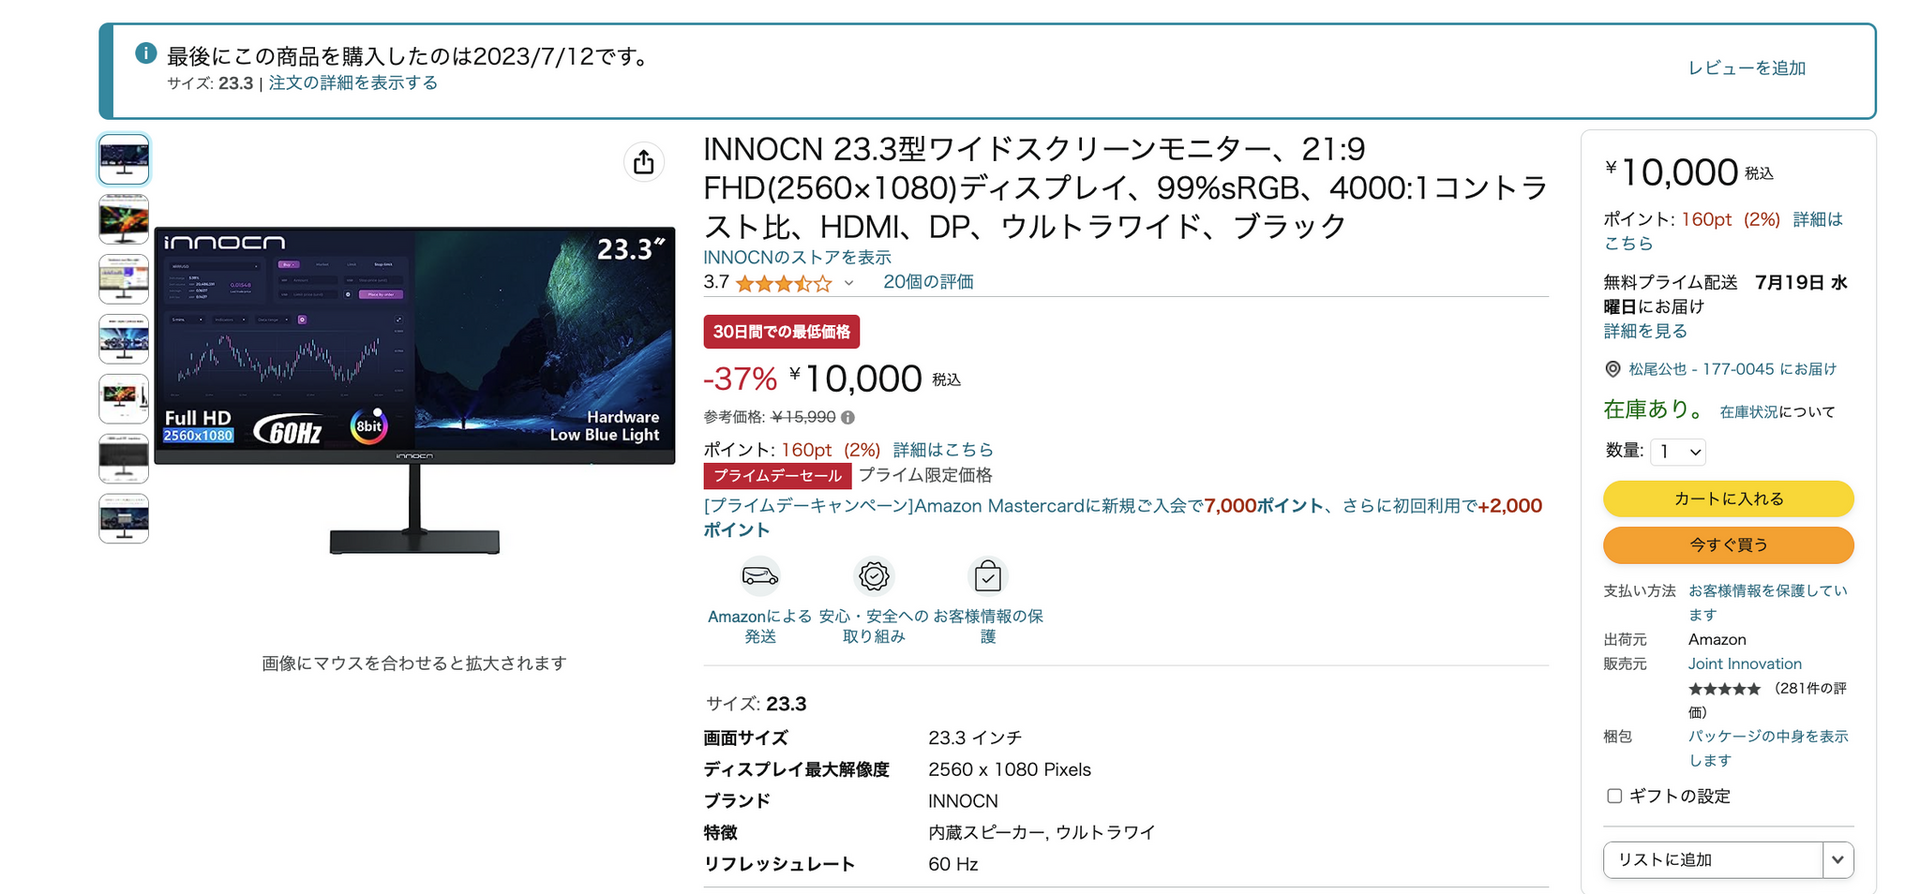Click the info icon in purchase banner
Screen dimensions: 1920x894
point(146,53)
